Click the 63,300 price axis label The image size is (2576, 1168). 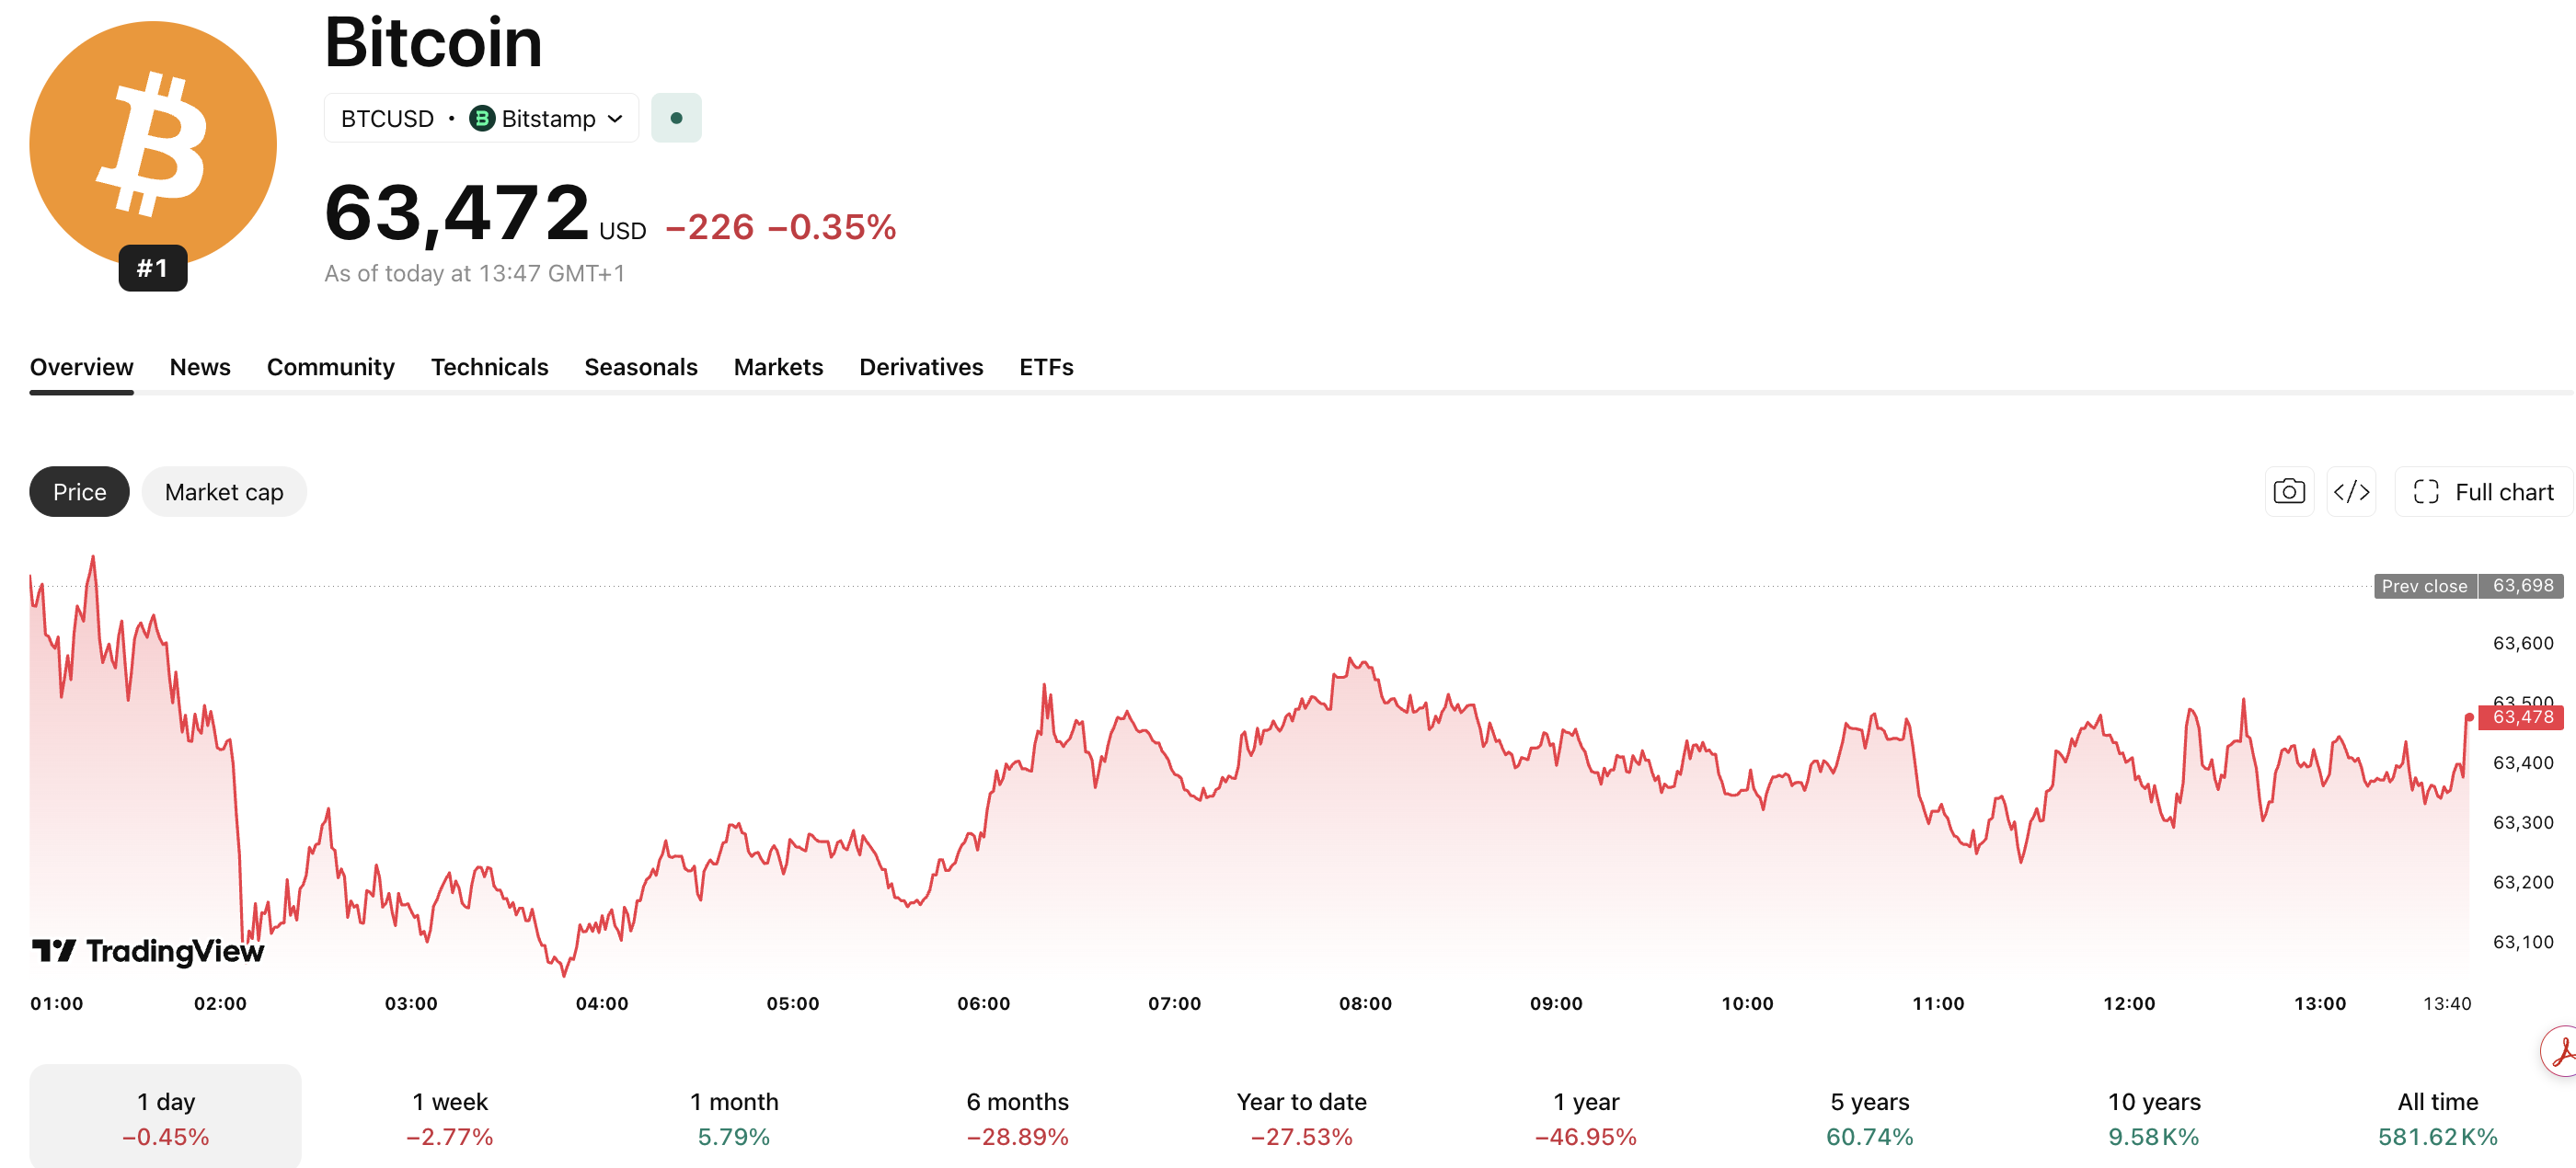point(2523,823)
